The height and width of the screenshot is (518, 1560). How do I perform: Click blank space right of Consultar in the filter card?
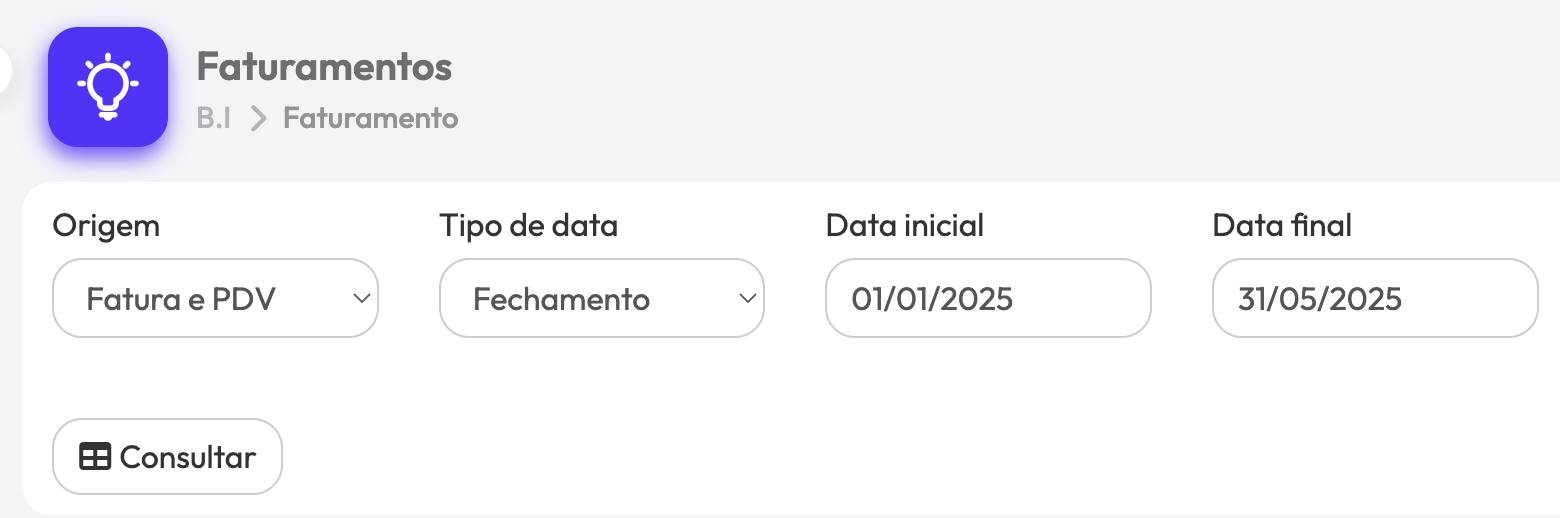pos(900,456)
